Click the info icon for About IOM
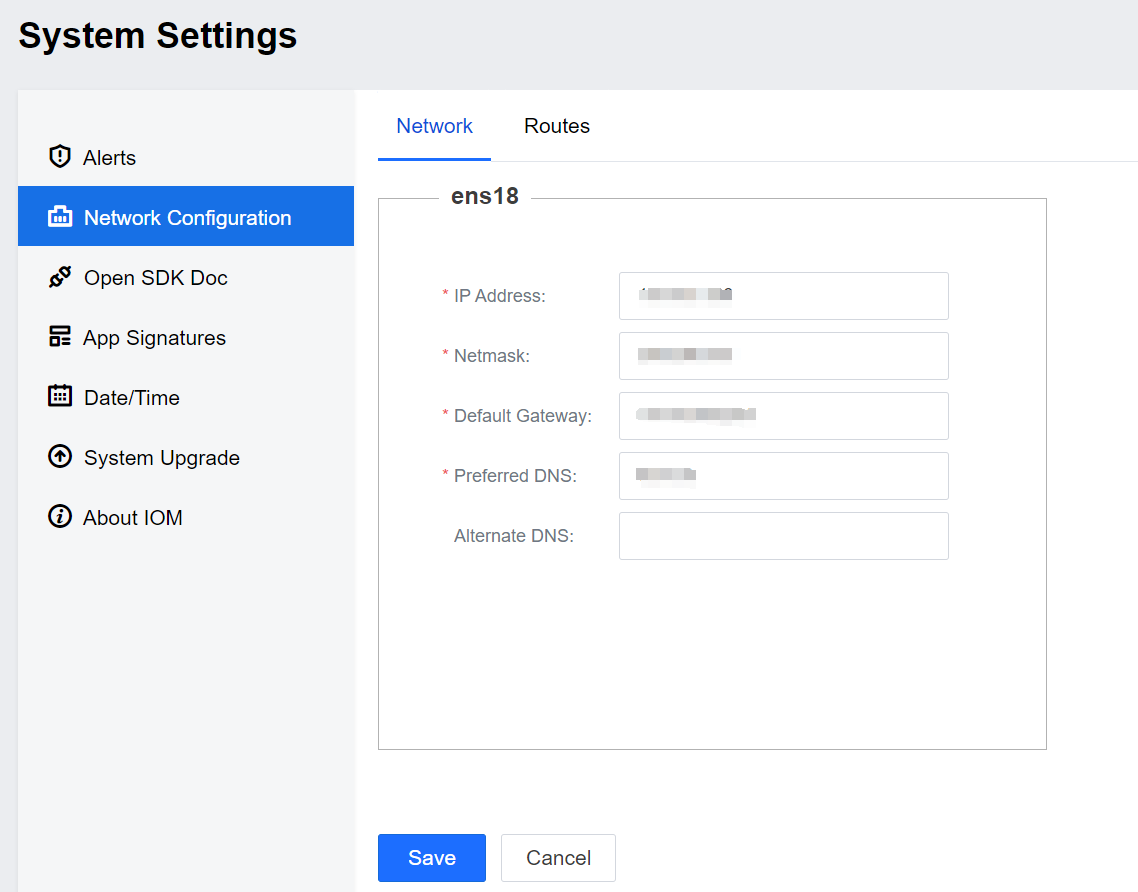 pos(60,517)
